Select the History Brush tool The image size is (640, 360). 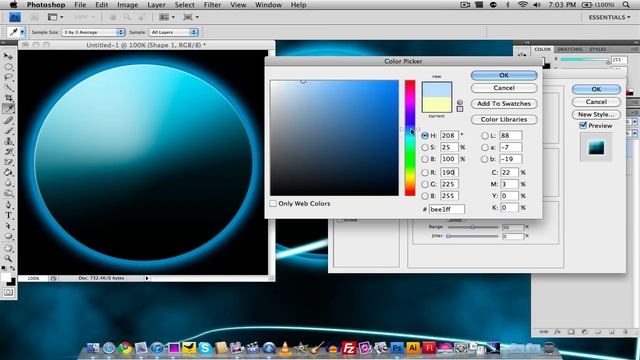(8, 152)
